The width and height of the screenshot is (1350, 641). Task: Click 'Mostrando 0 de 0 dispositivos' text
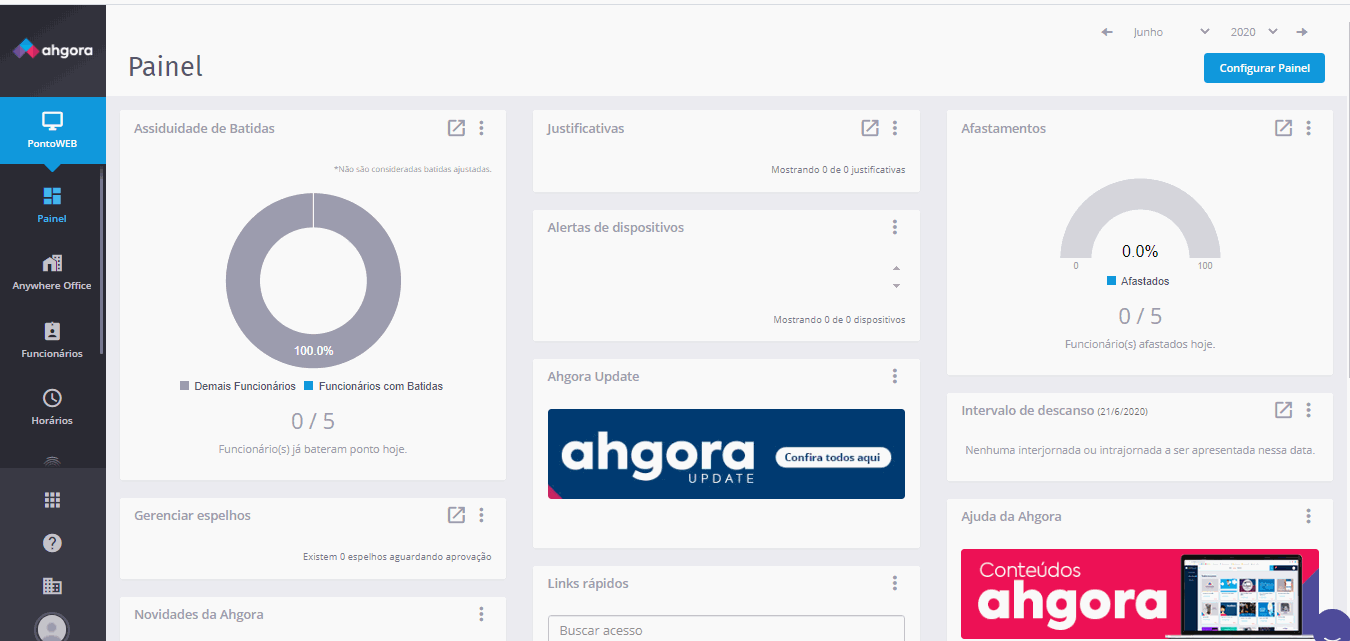click(x=839, y=320)
